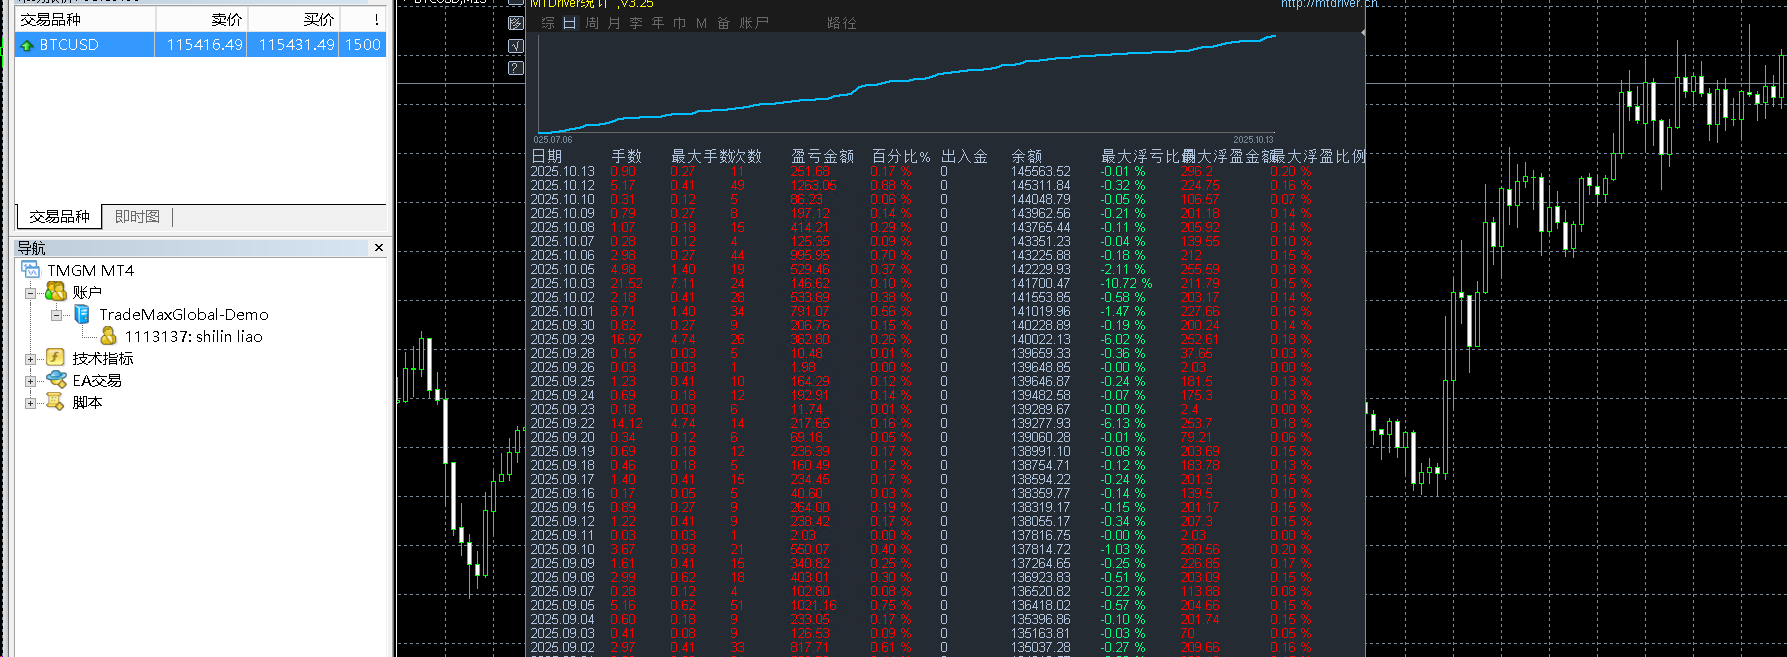Select EA交易 in the navigator
Image resolution: width=1787 pixels, height=657 pixels.
click(x=97, y=380)
